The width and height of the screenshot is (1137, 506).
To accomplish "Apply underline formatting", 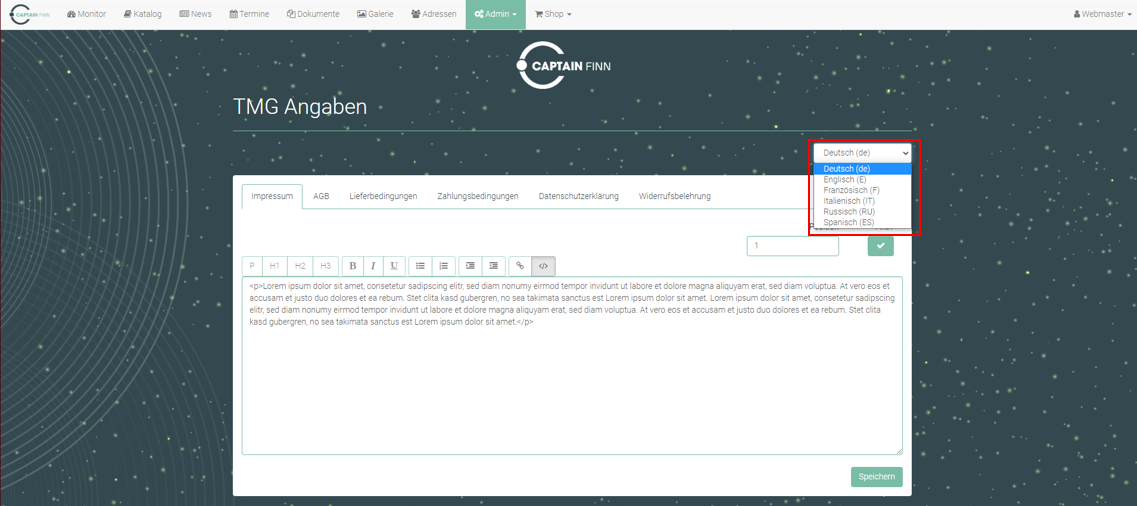I will 394,266.
